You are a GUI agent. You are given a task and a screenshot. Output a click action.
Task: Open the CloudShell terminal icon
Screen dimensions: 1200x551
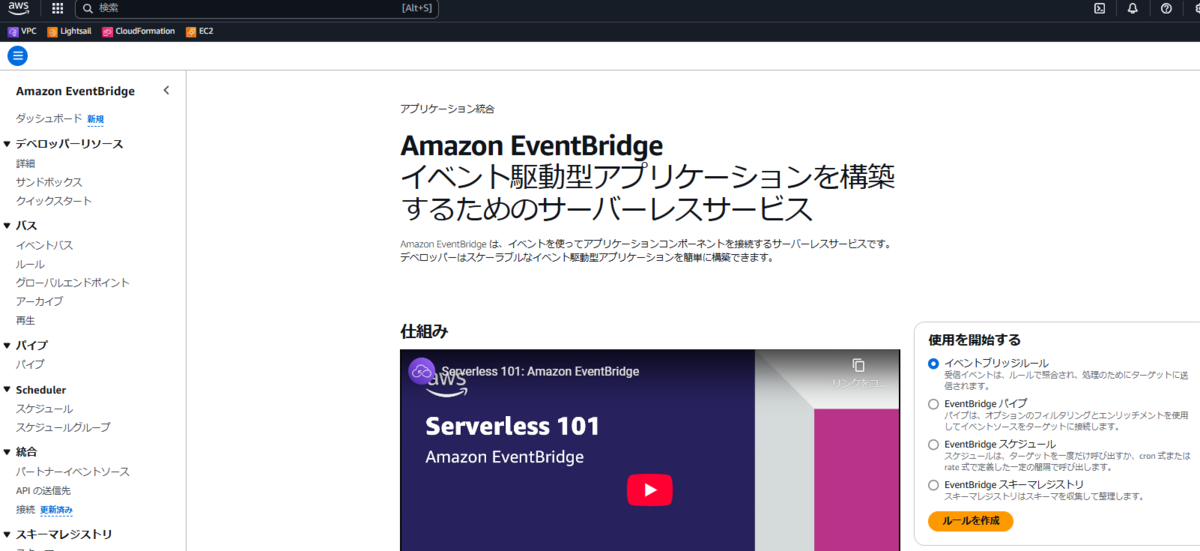pyautogui.click(x=1099, y=8)
